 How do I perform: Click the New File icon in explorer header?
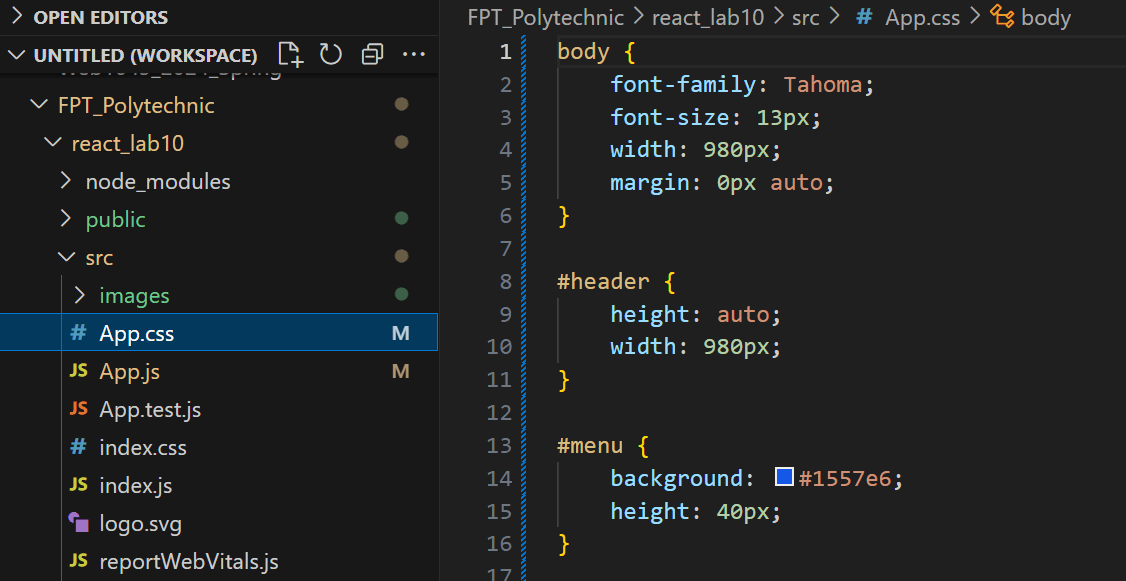[x=290, y=55]
